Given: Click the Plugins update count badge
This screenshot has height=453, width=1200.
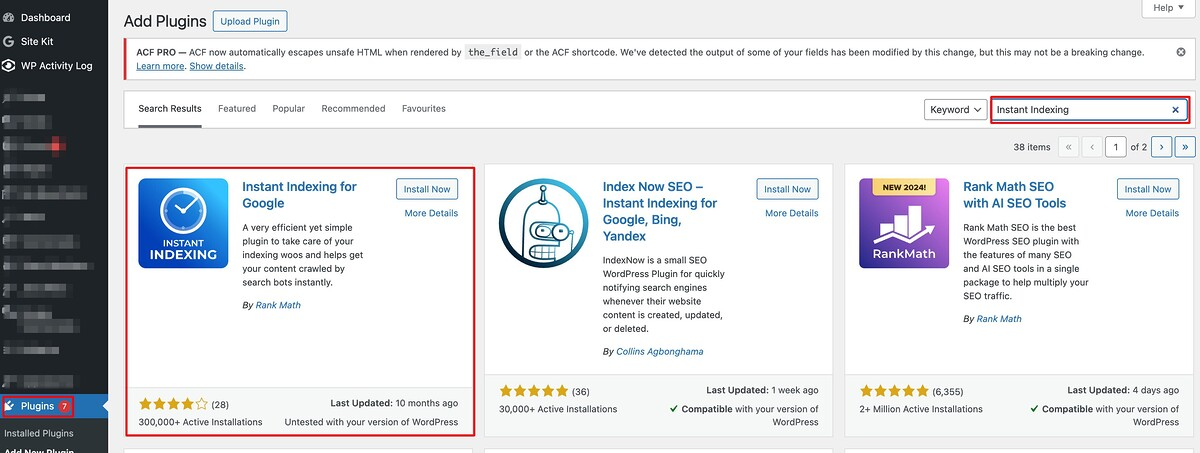Looking at the screenshot, I should coord(64,406).
